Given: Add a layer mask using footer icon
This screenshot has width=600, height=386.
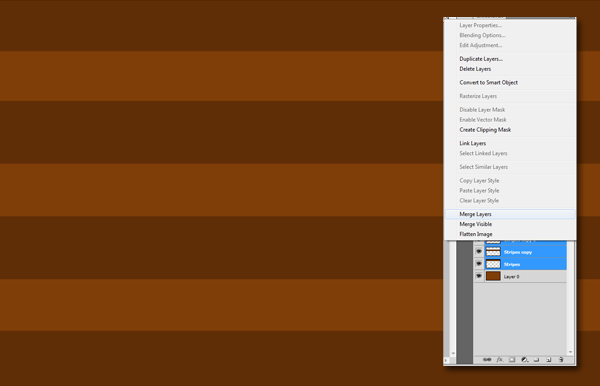Looking at the screenshot, I should (x=512, y=360).
